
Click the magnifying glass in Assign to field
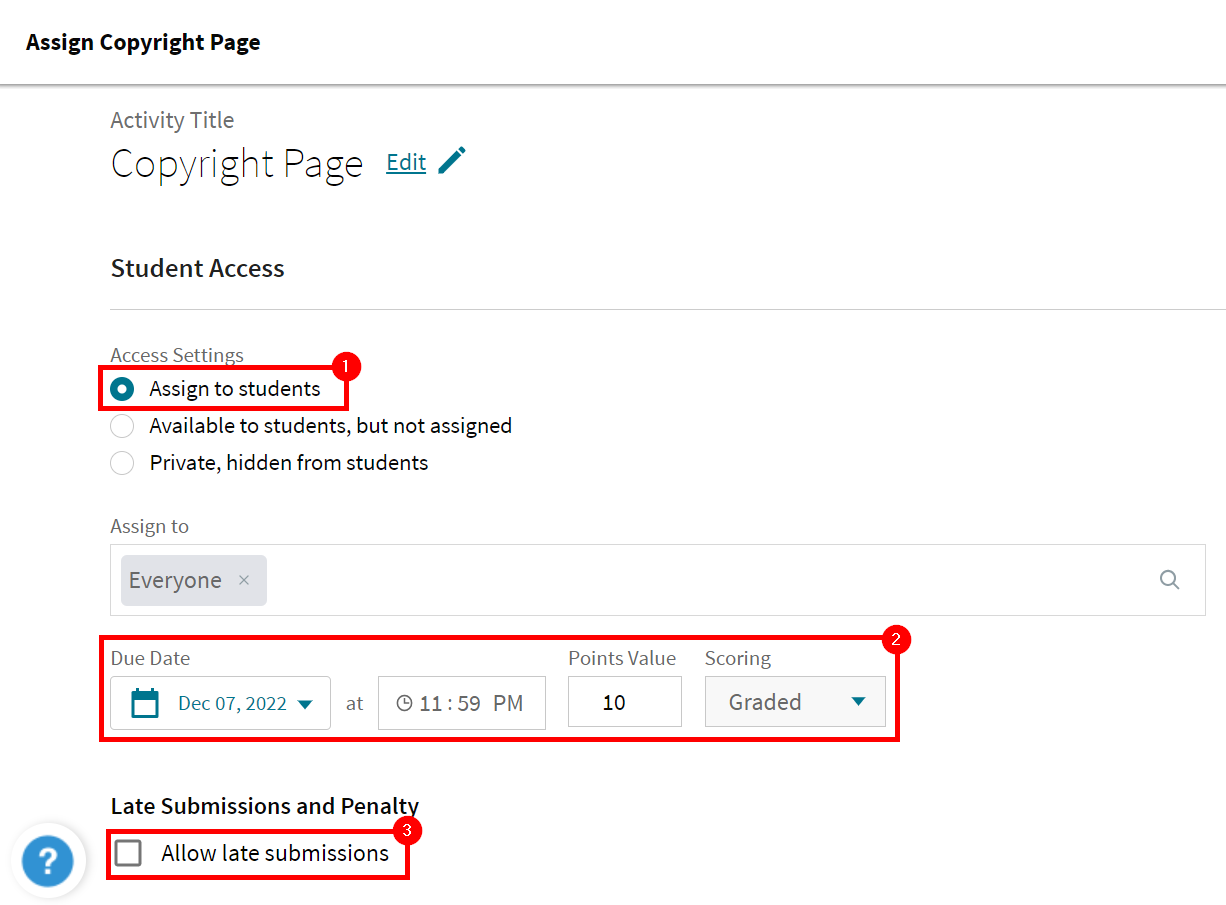pos(1169,579)
